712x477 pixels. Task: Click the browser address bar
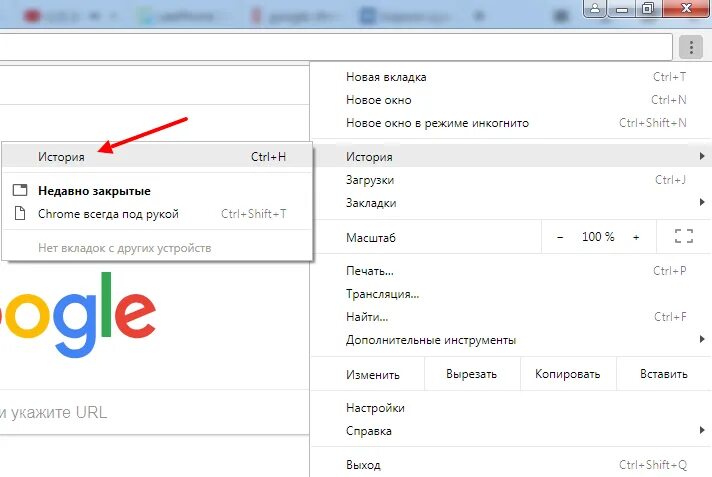tap(336, 46)
